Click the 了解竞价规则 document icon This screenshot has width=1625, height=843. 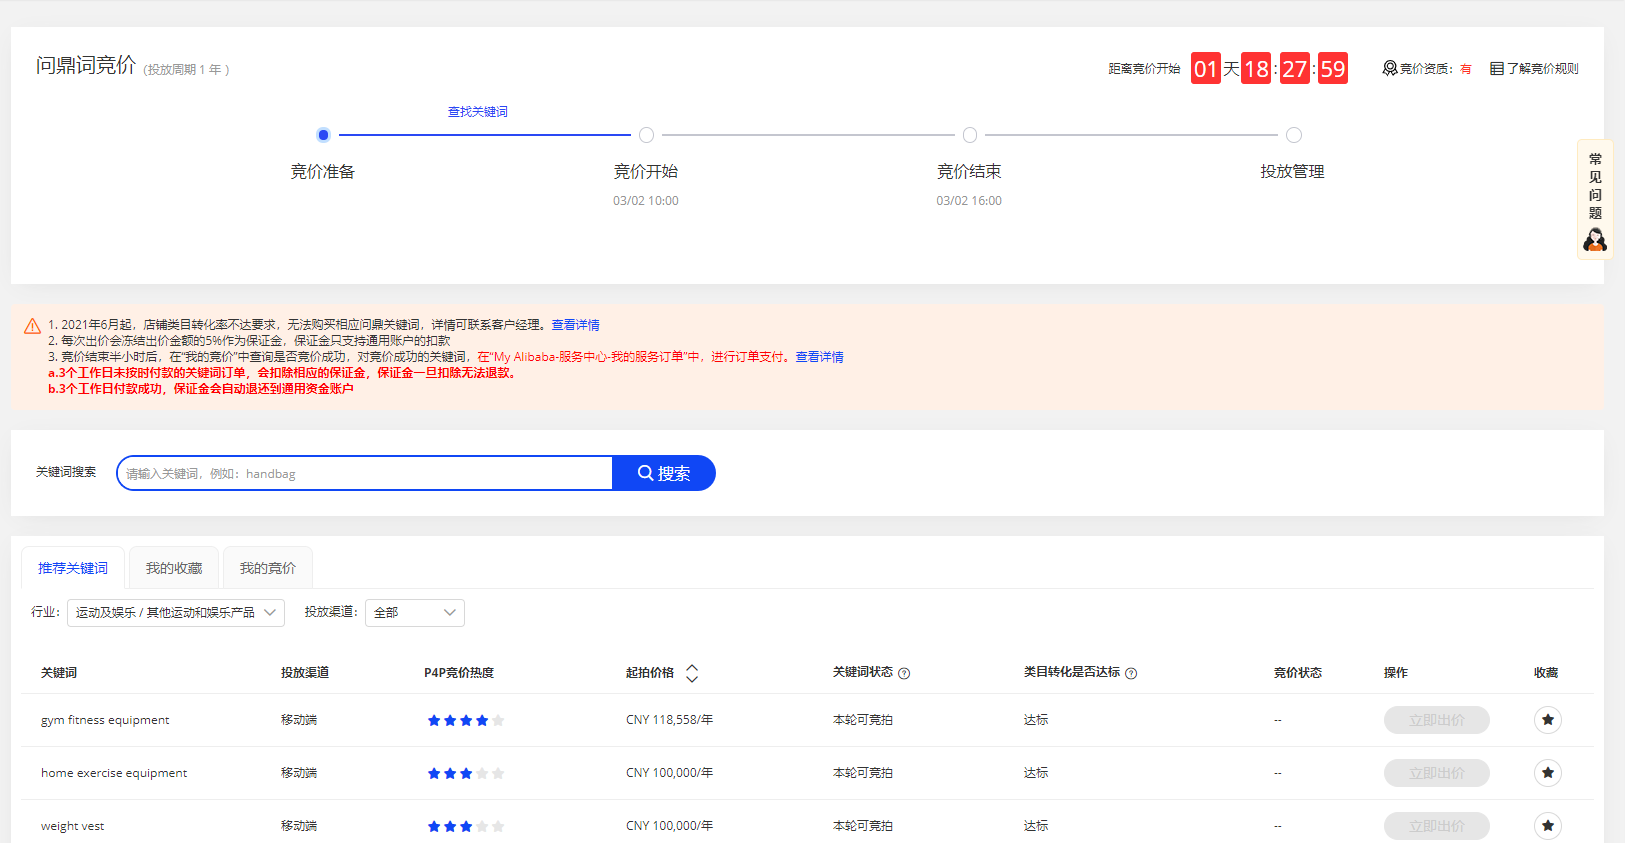pos(1497,69)
